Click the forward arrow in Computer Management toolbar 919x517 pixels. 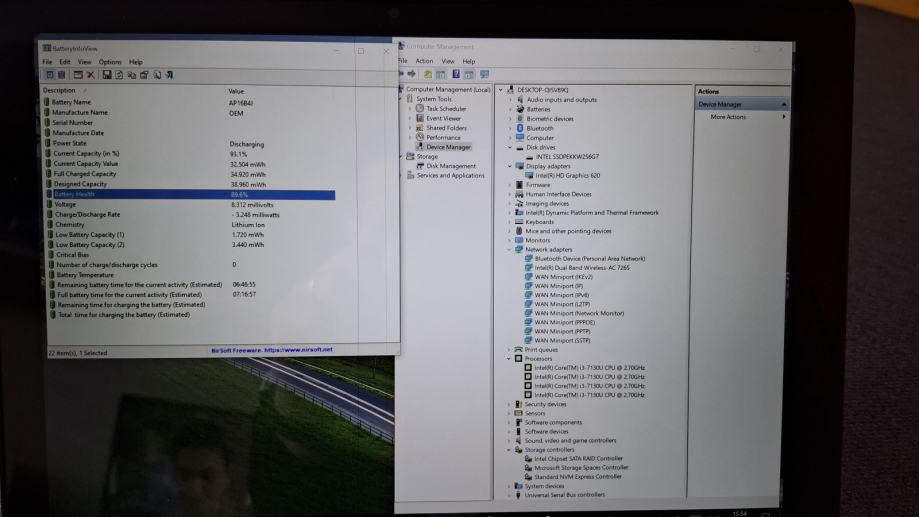click(411, 74)
